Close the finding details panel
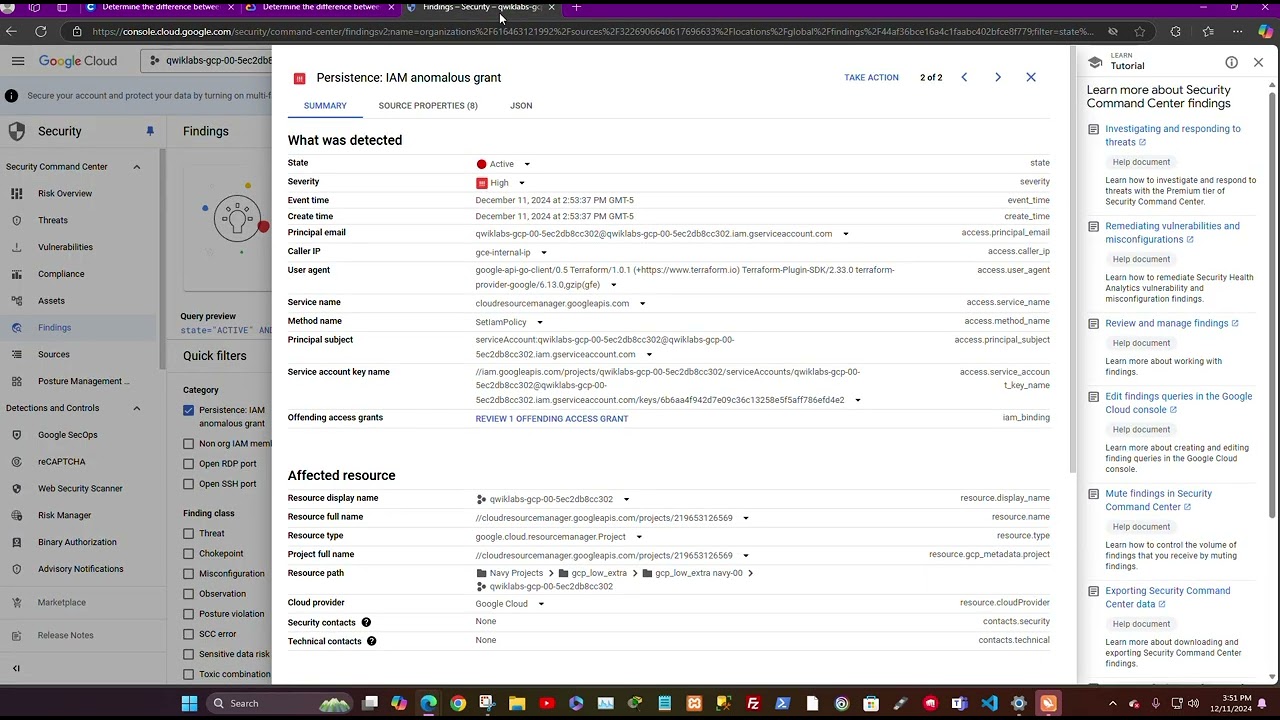 tap(1031, 77)
